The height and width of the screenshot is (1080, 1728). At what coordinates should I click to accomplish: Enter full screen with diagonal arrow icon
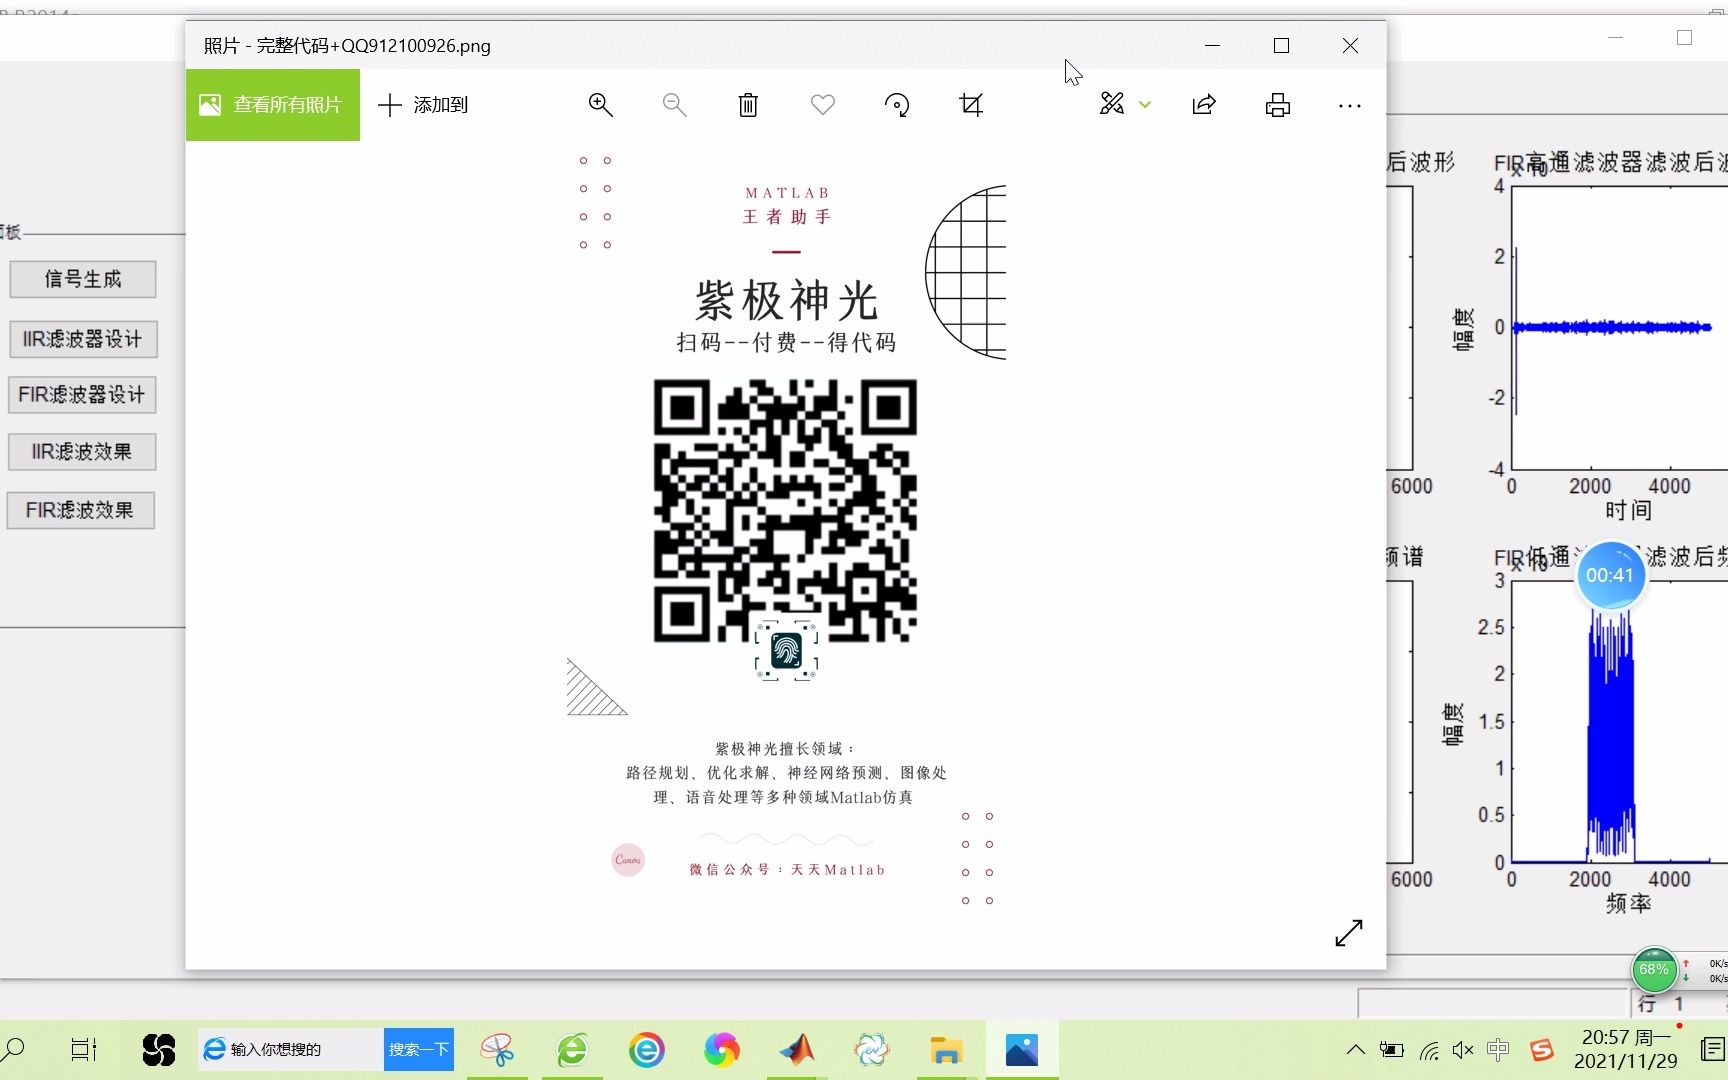(1349, 933)
